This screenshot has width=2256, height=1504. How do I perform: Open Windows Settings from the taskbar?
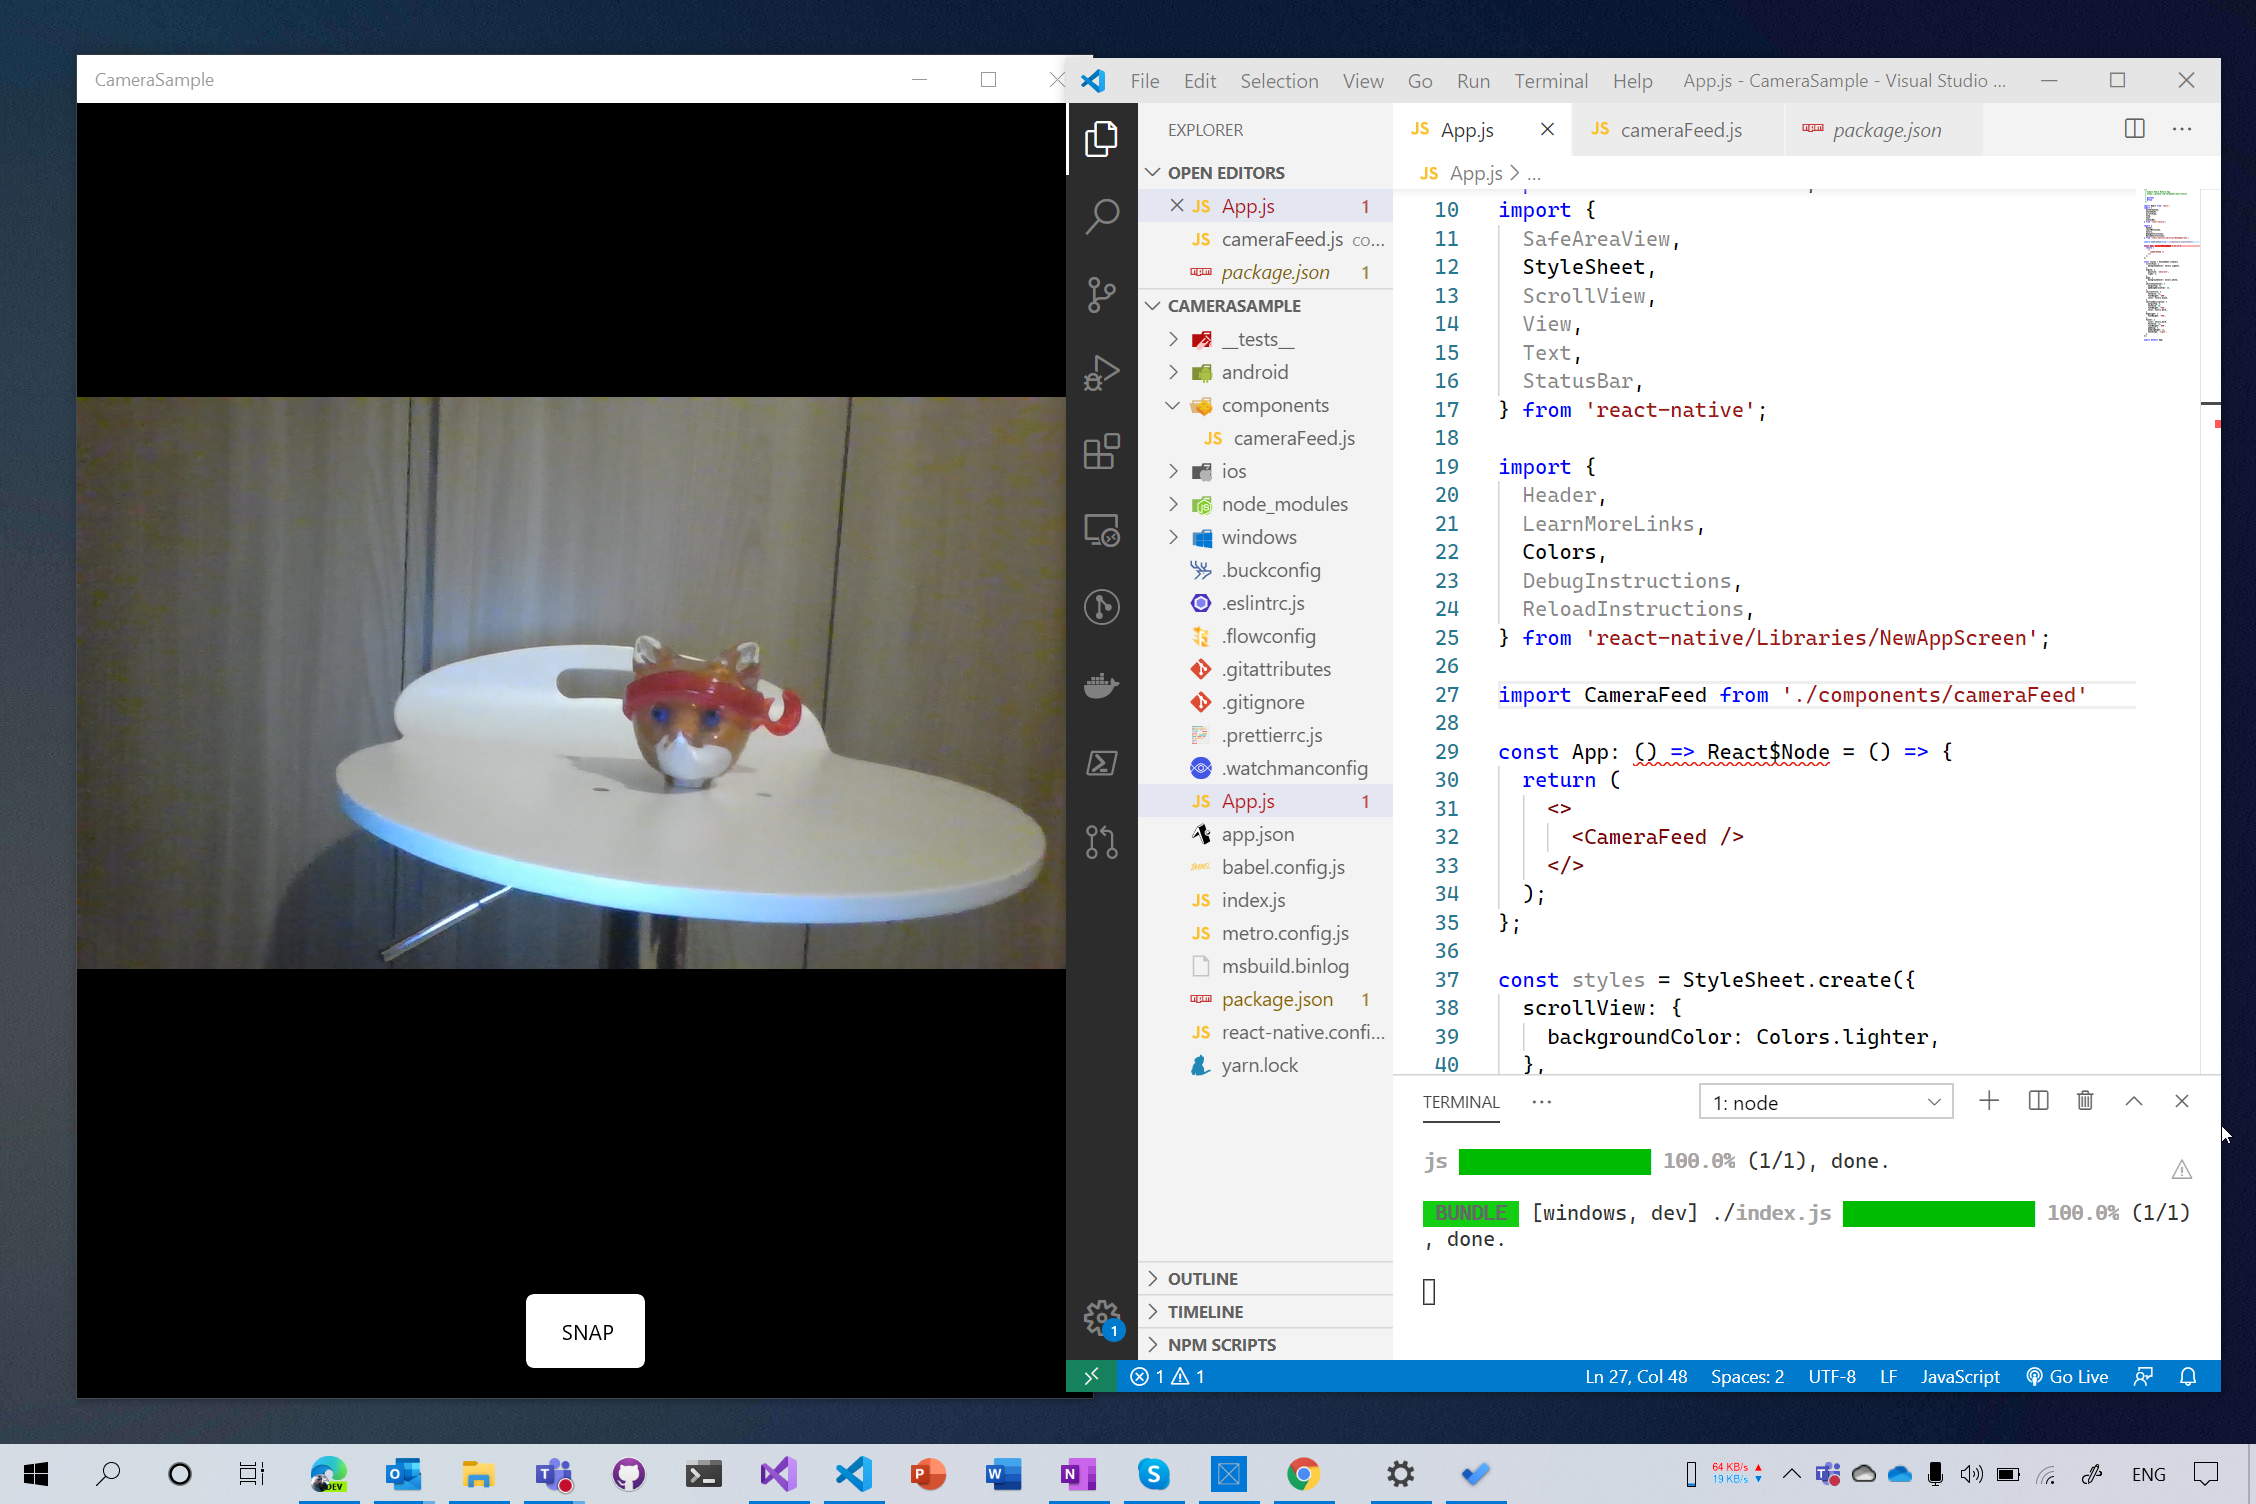[x=1401, y=1473]
